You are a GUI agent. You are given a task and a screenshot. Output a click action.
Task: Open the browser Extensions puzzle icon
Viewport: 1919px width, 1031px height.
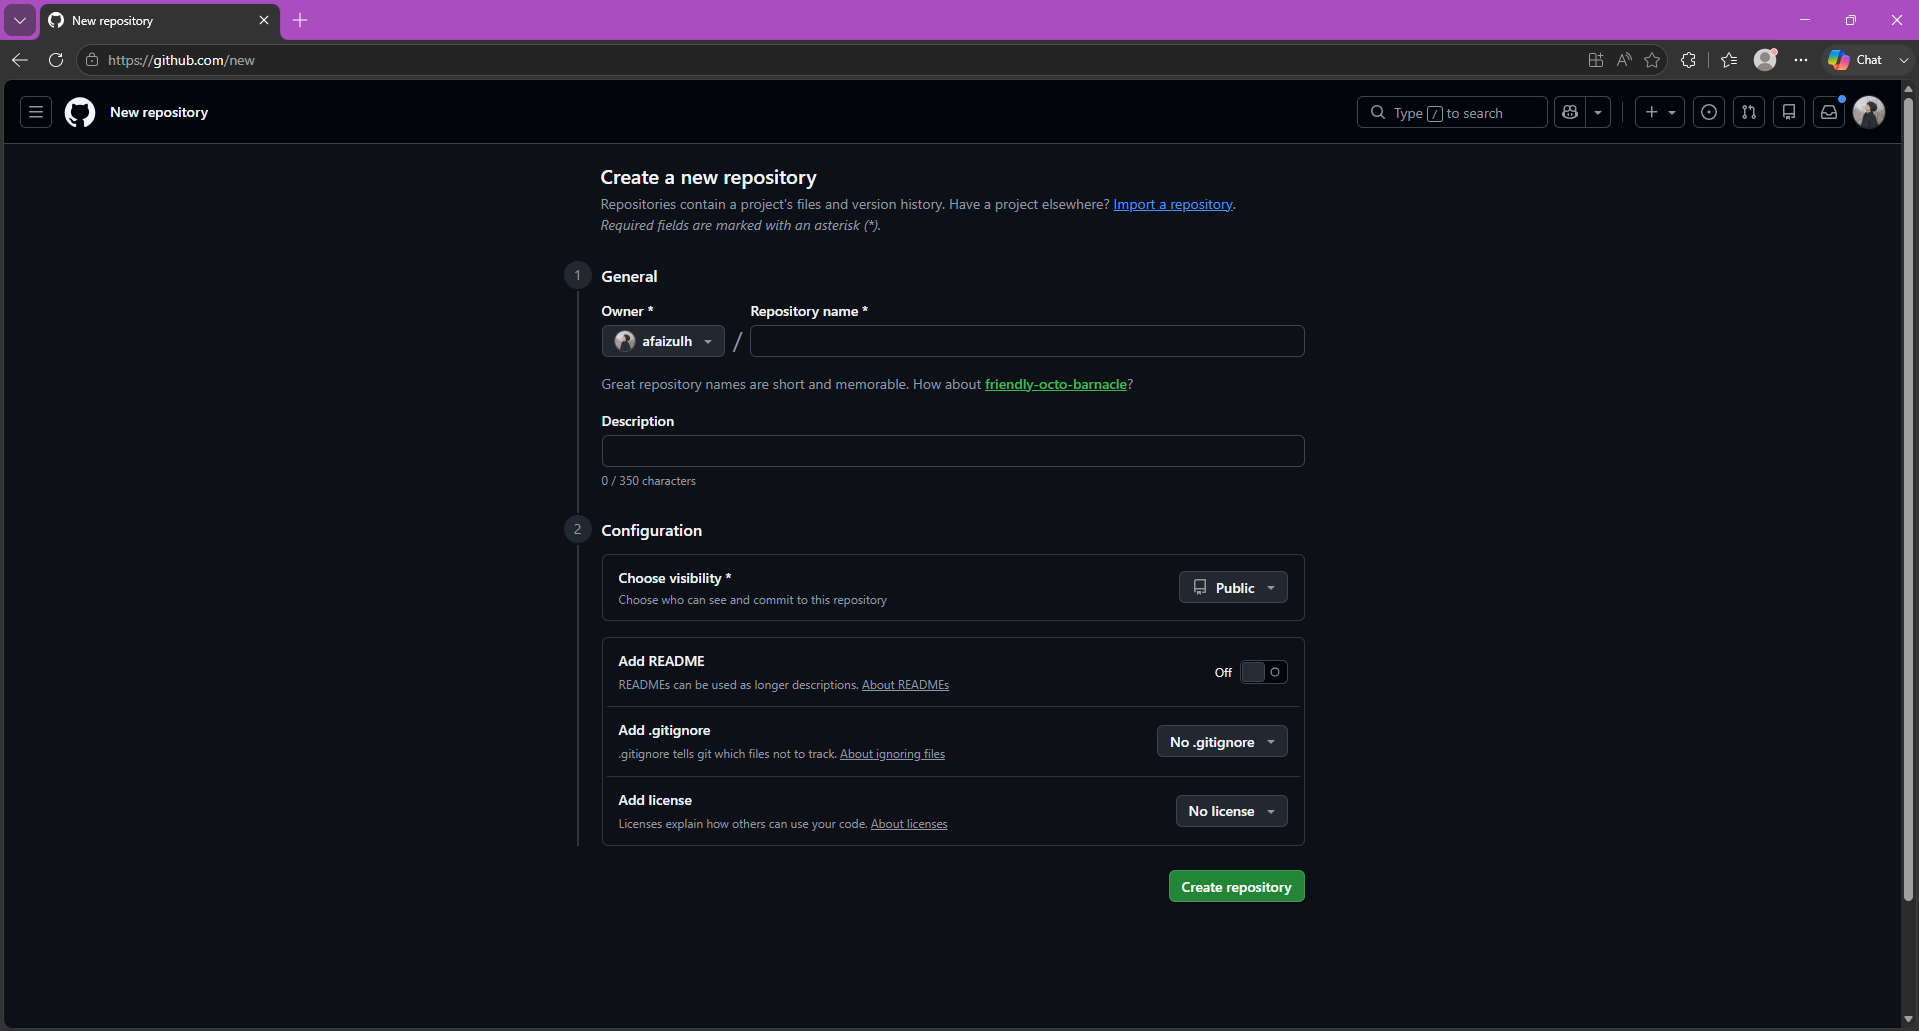tap(1689, 60)
